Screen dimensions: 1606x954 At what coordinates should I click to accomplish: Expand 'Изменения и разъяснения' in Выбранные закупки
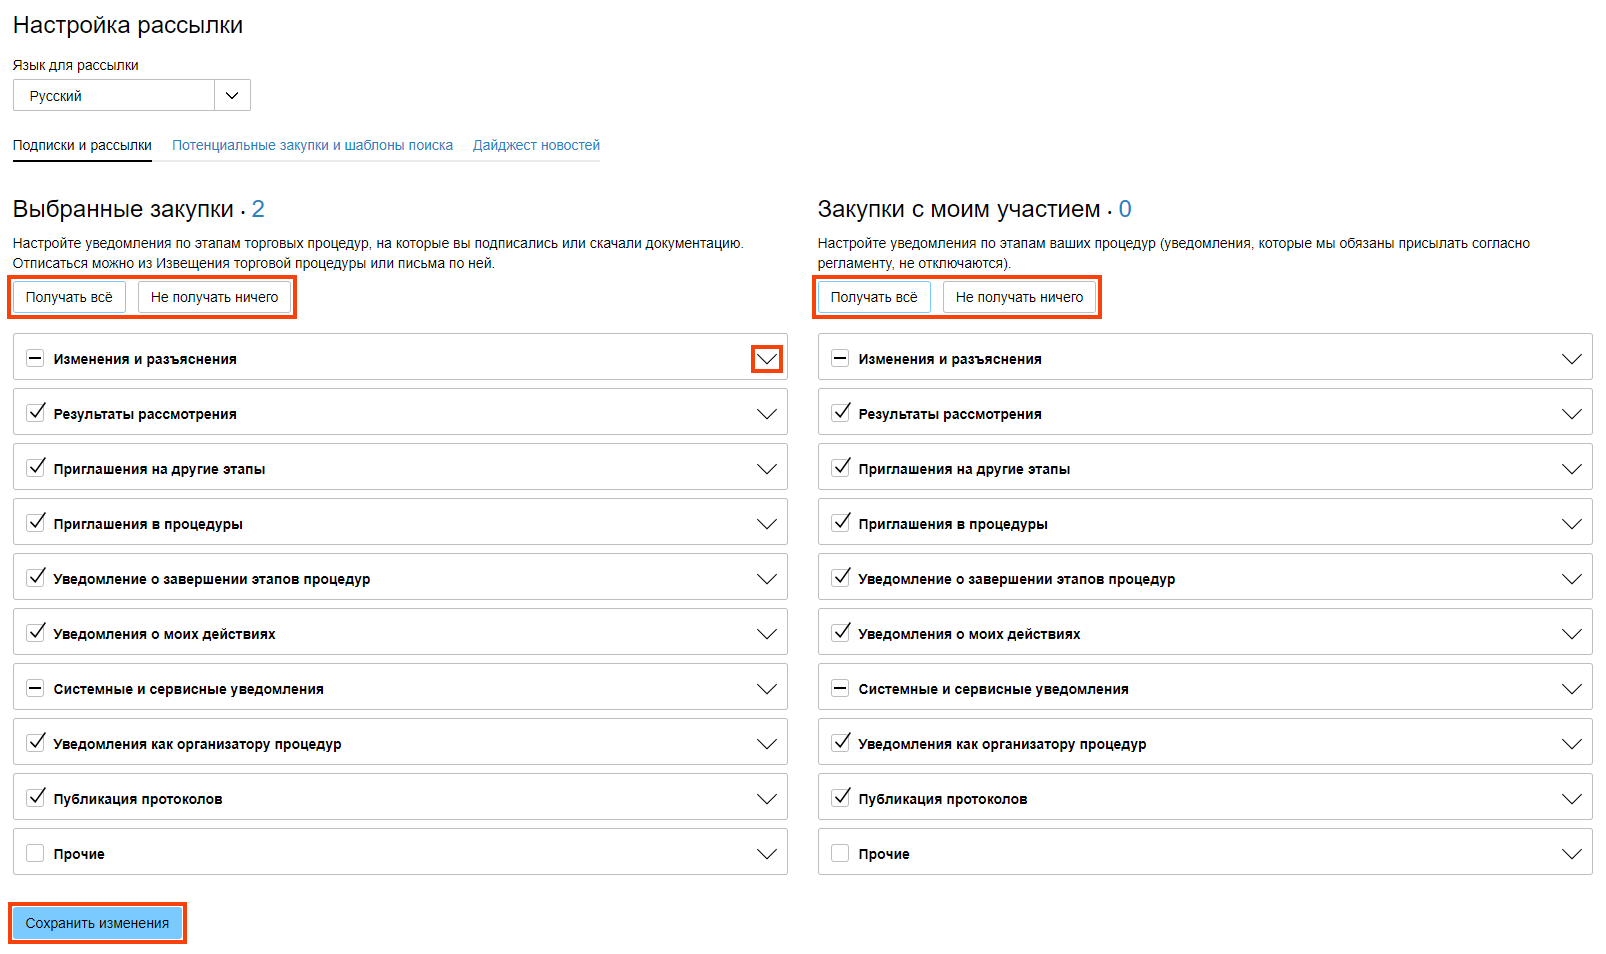[x=766, y=359]
